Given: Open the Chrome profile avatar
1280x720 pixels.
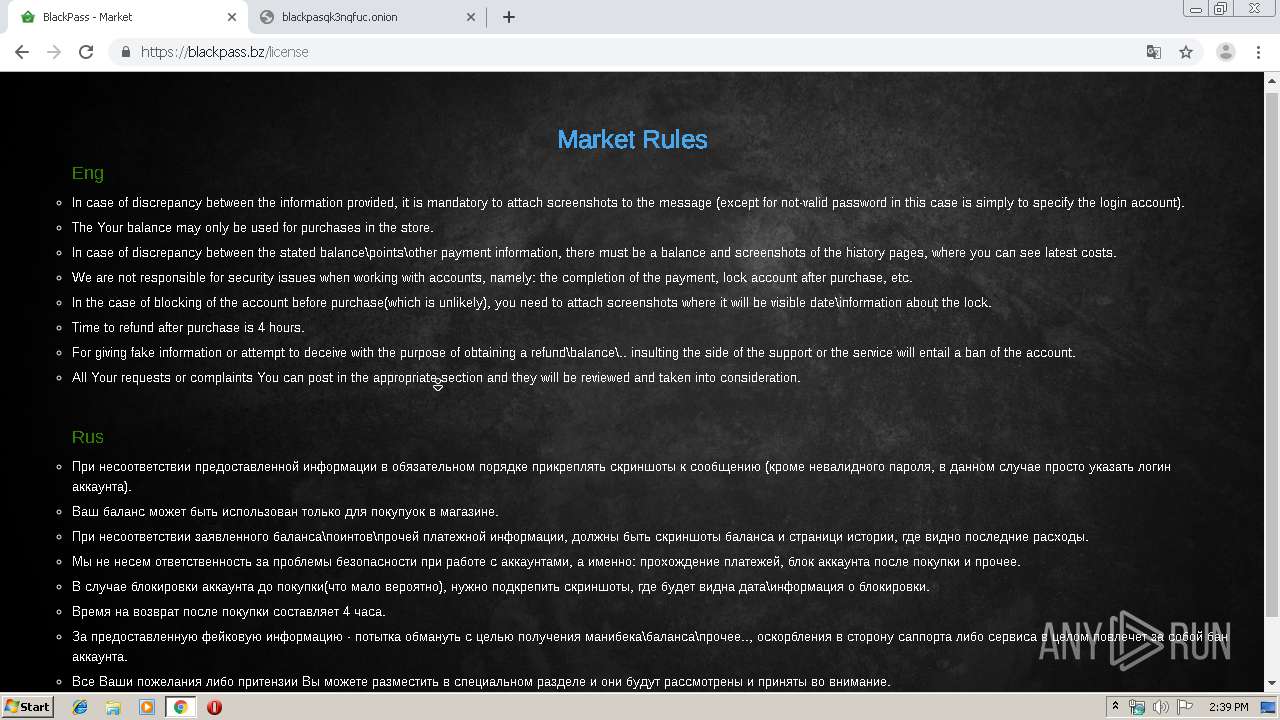Looking at the screenshot, I should (x=1225, y=52).
